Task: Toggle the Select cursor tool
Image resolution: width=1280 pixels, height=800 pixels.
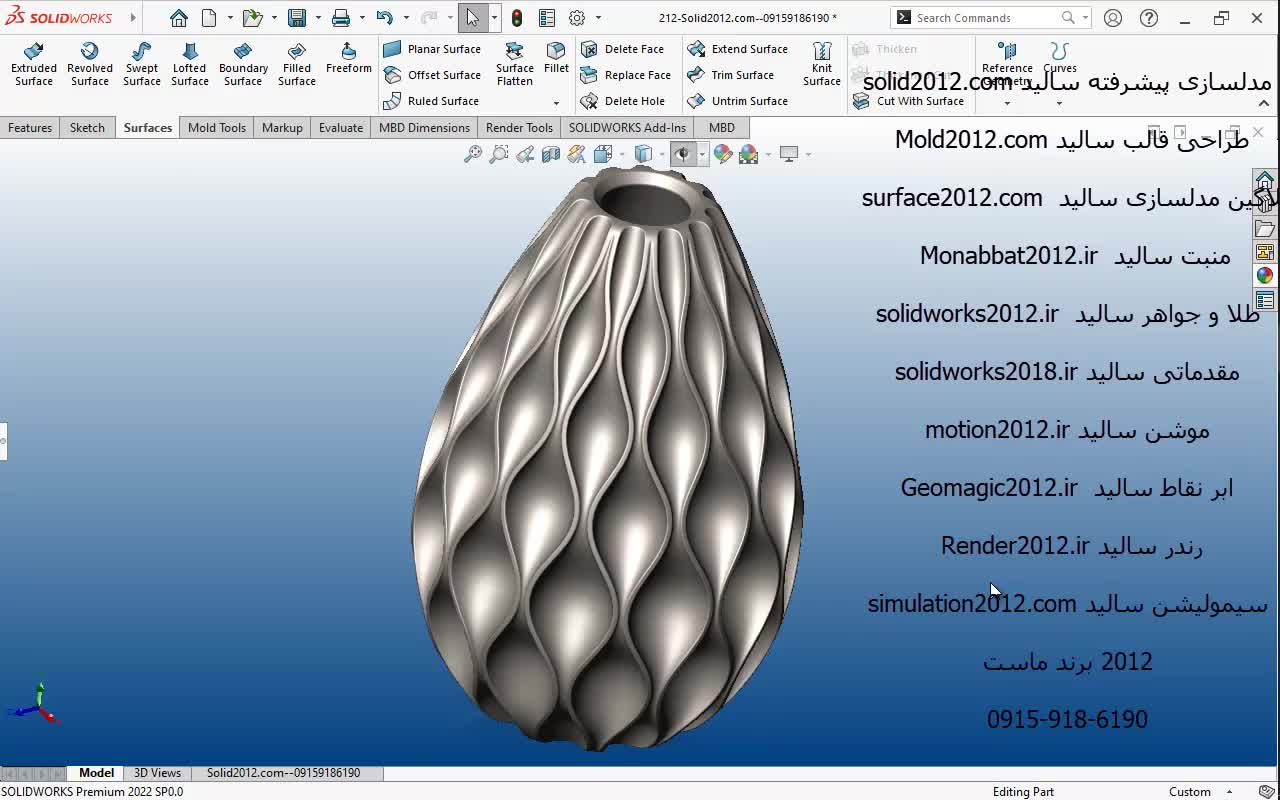Action: coord(472,18)
